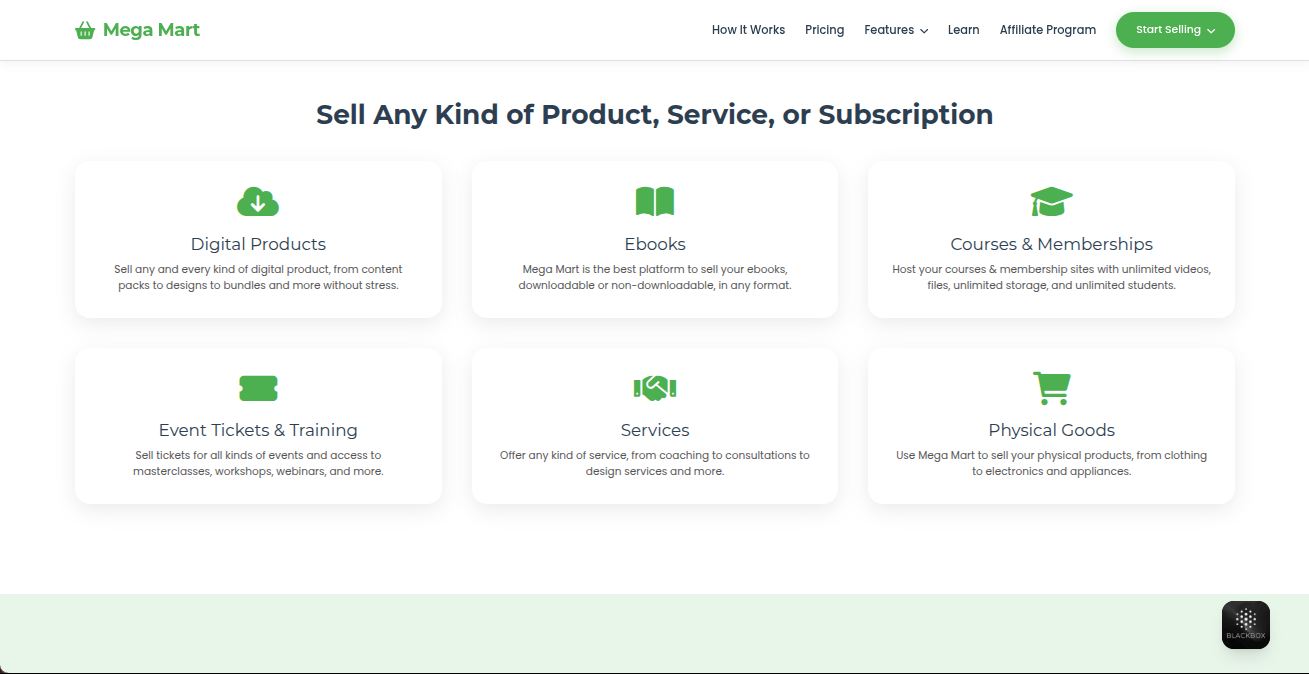Click the ticket icon
1309x674 pixels.
coord(258,388)
